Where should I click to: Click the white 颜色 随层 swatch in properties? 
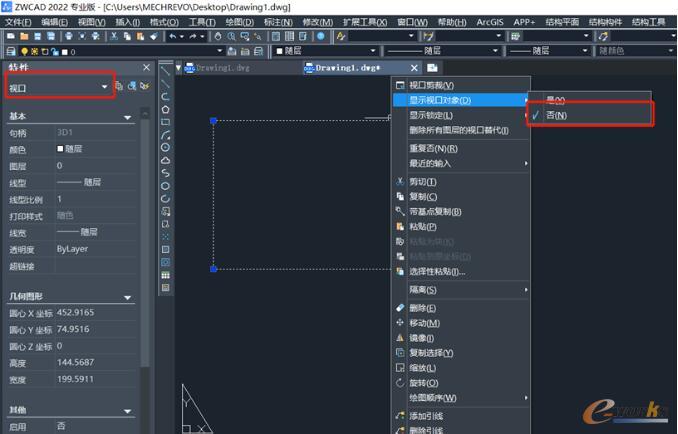pyautogui.click(x=60, y=149)
